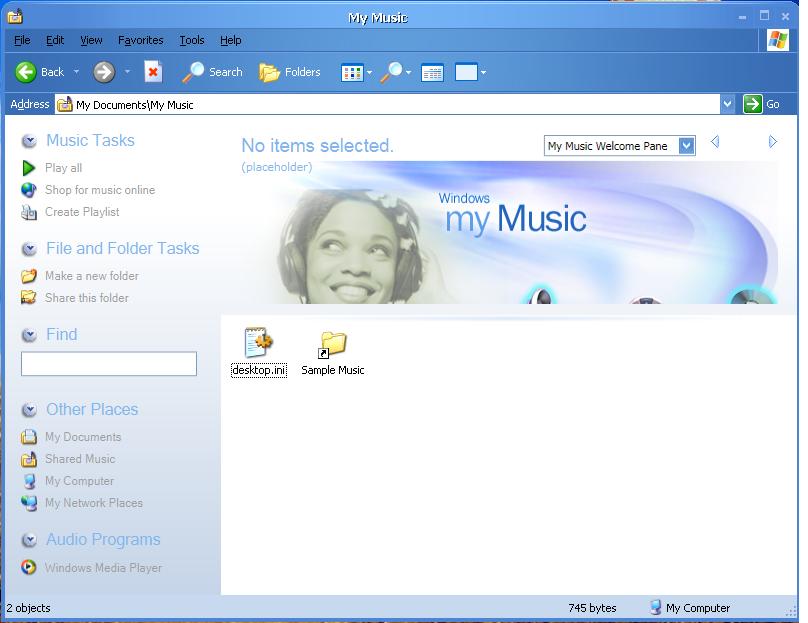Toggle the Folders pane button
This screenshot has height=623, width=808.
(290, 72)
